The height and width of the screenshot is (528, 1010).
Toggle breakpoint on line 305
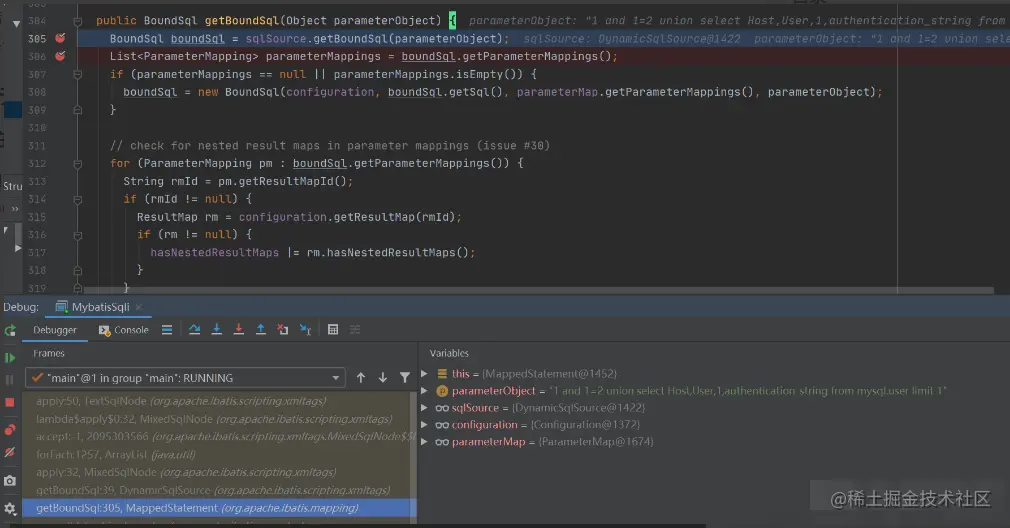(60, 39)
